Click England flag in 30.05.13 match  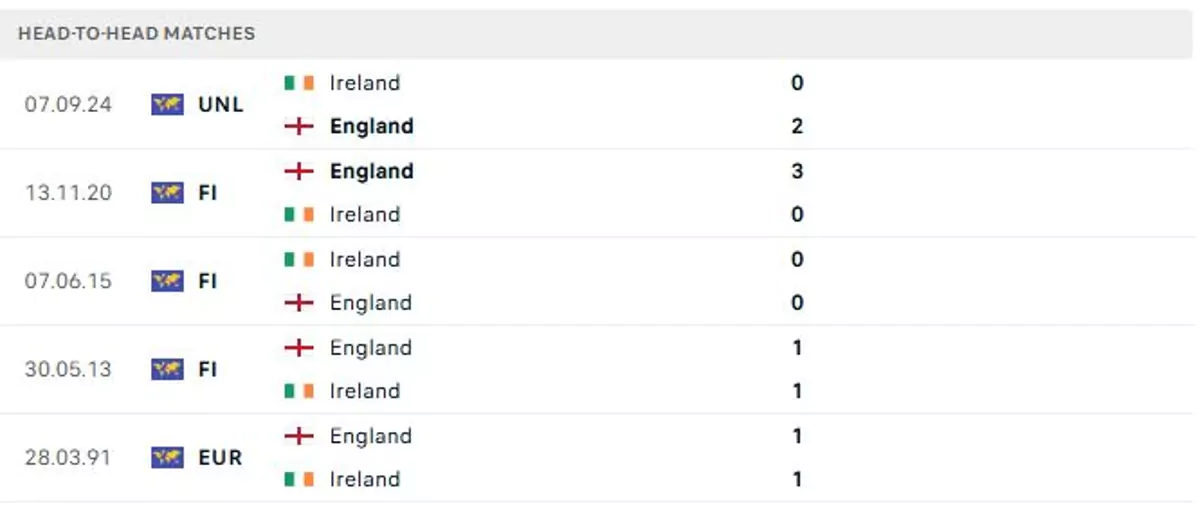(x=299, y=347)
